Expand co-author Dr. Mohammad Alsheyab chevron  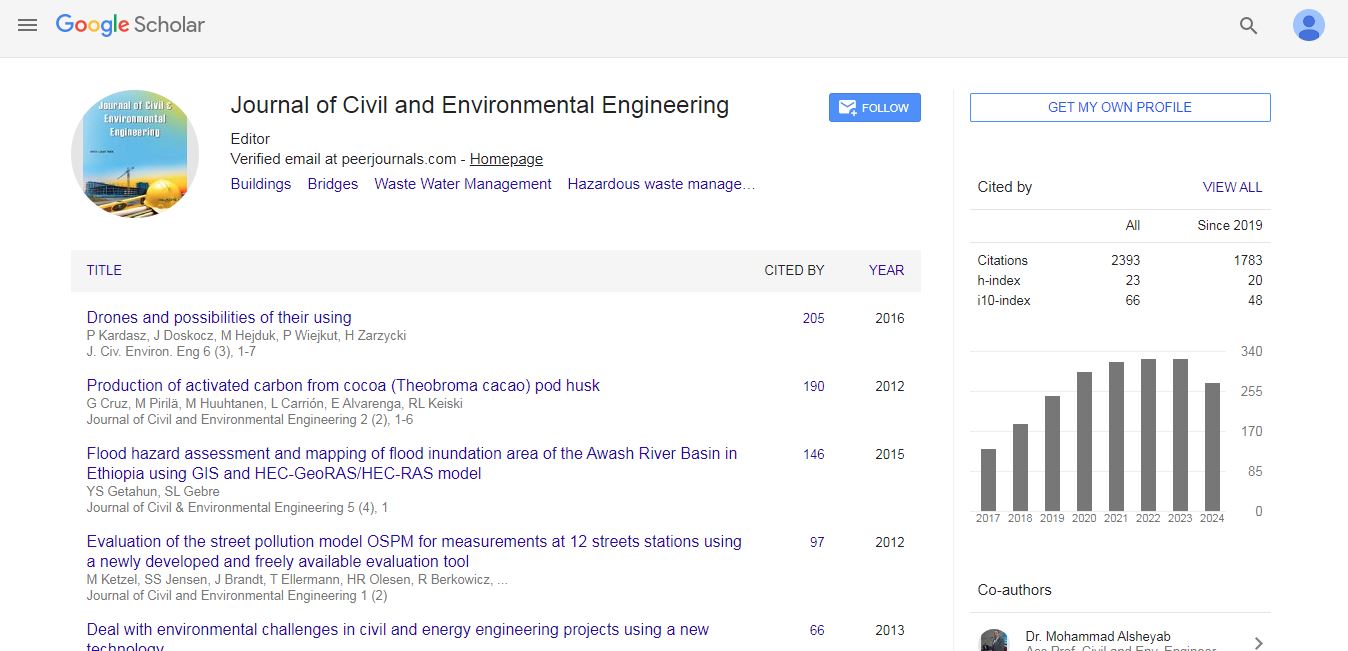click(x=1258, y=643)
